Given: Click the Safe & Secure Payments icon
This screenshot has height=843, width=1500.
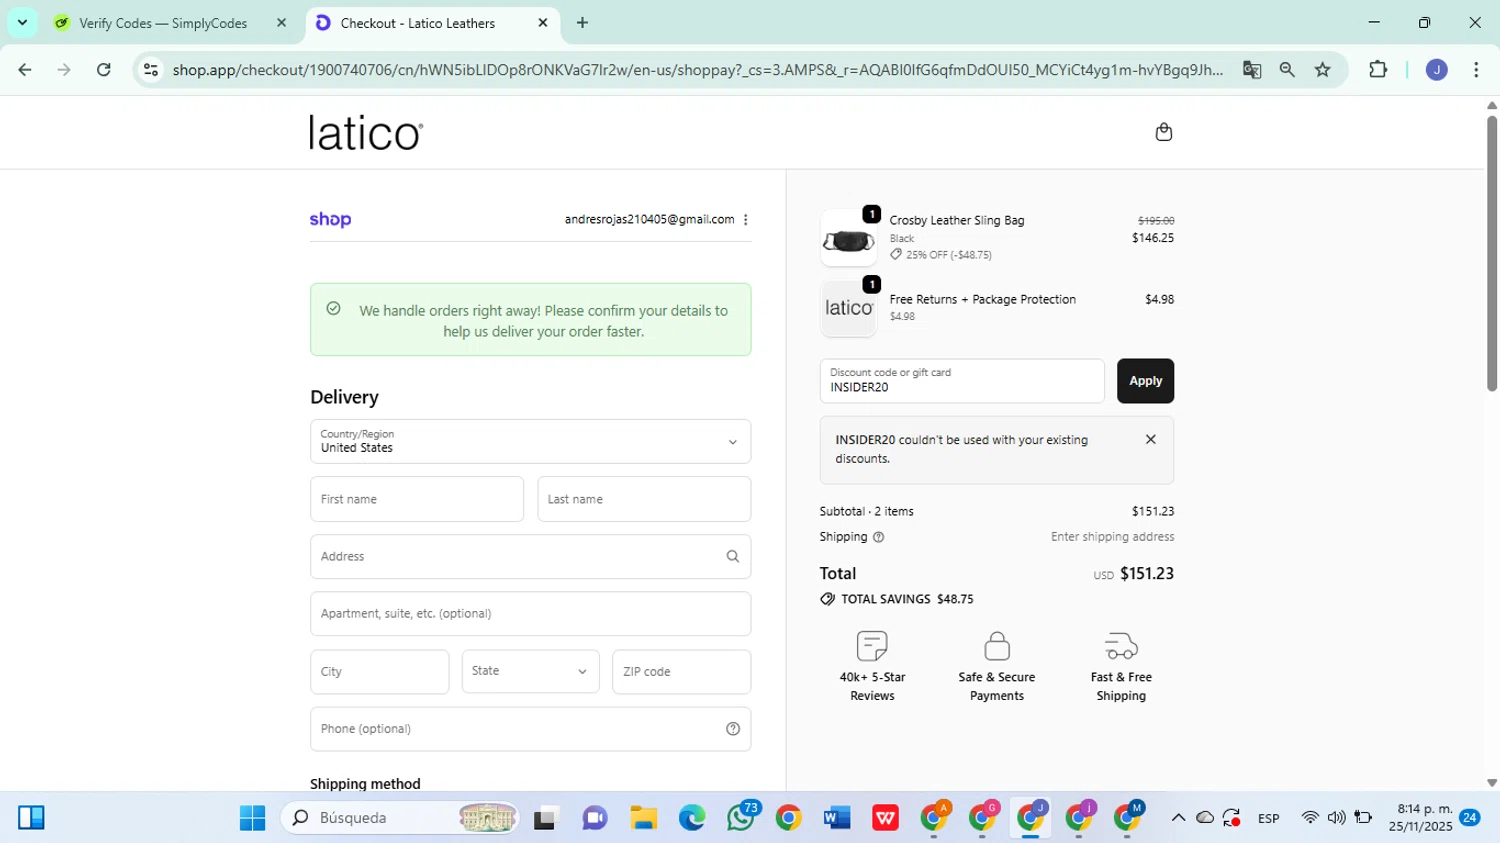Looking at the screenshot, I should point(997,646).
